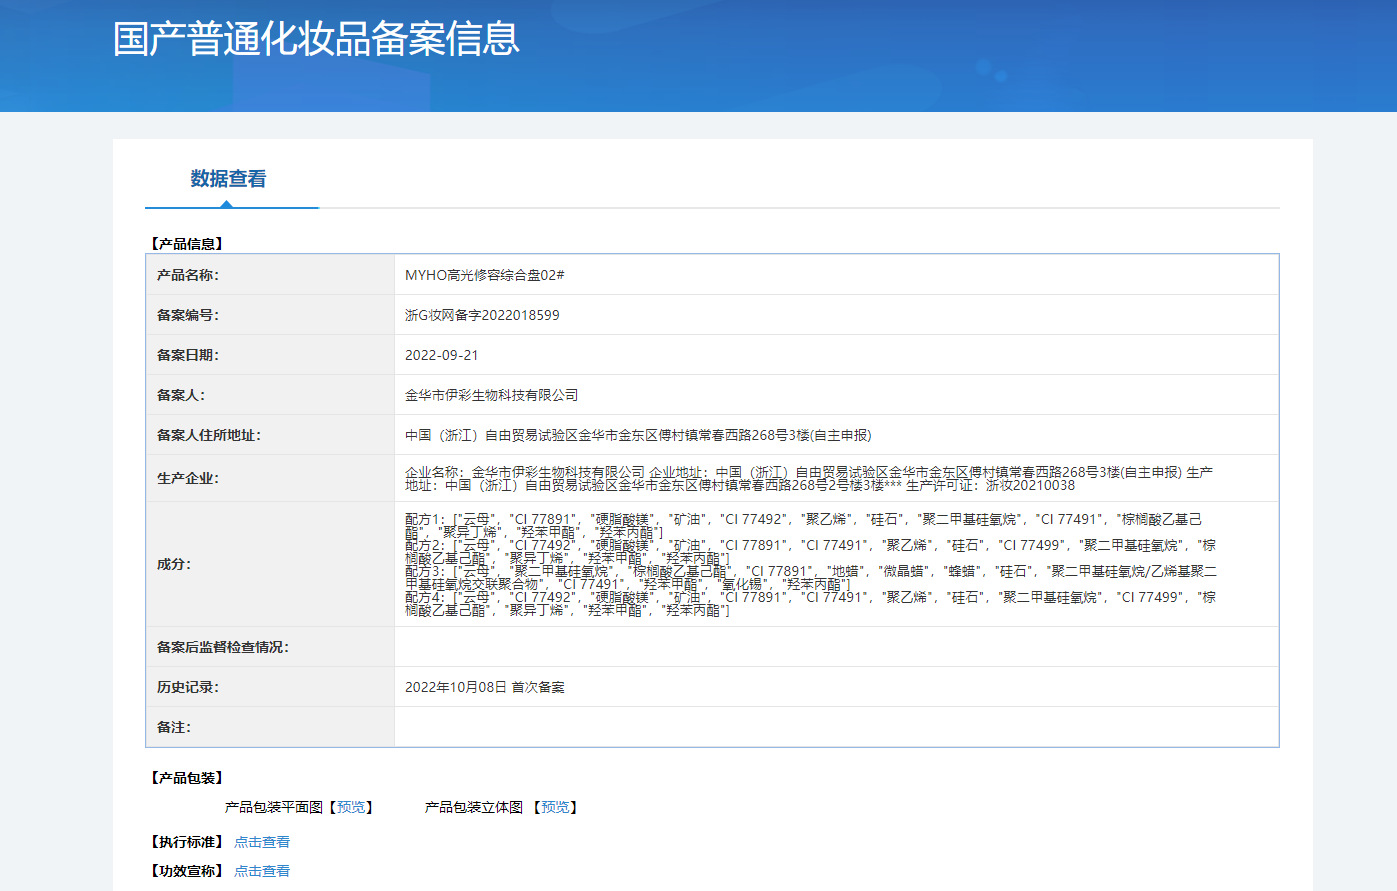This screenshot has height=891, width=1397.
Task: Click the 成分 row label
Action: 174,564
